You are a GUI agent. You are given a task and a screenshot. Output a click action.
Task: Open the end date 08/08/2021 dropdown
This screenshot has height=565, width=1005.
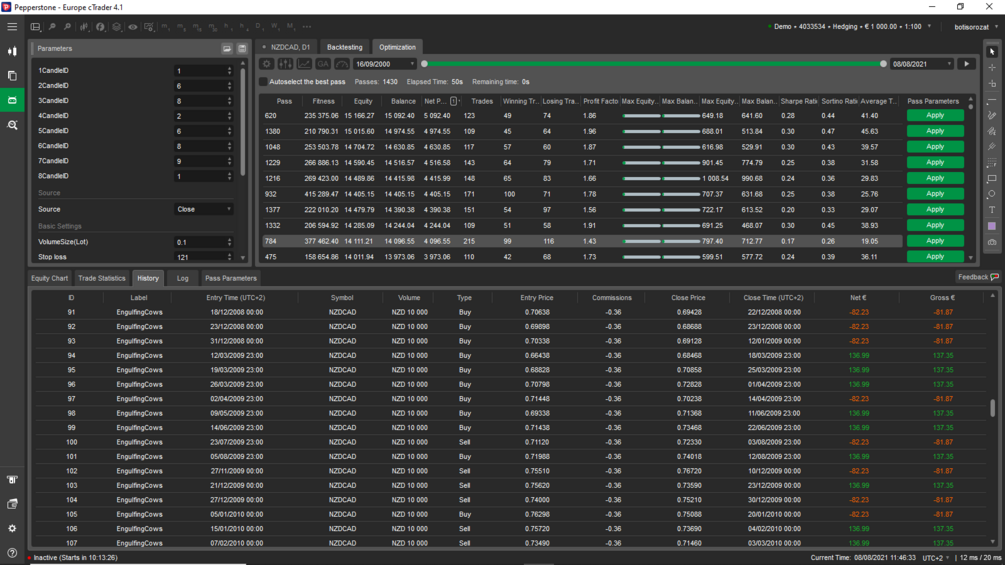[x=922, y=64]
